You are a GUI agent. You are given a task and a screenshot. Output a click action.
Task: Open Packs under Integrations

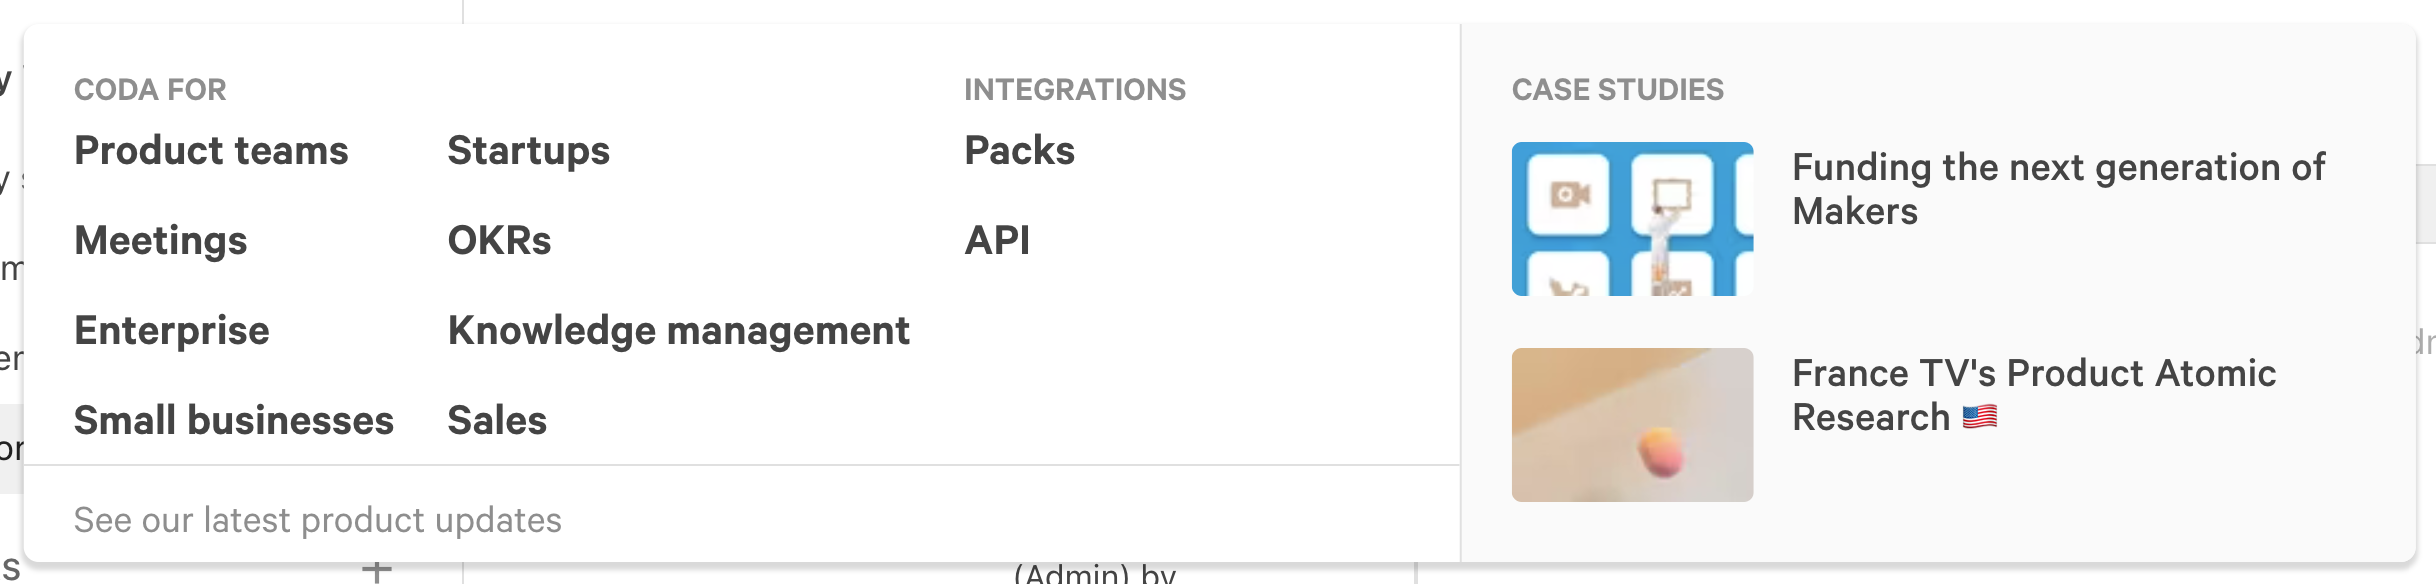click(1019, 151)
